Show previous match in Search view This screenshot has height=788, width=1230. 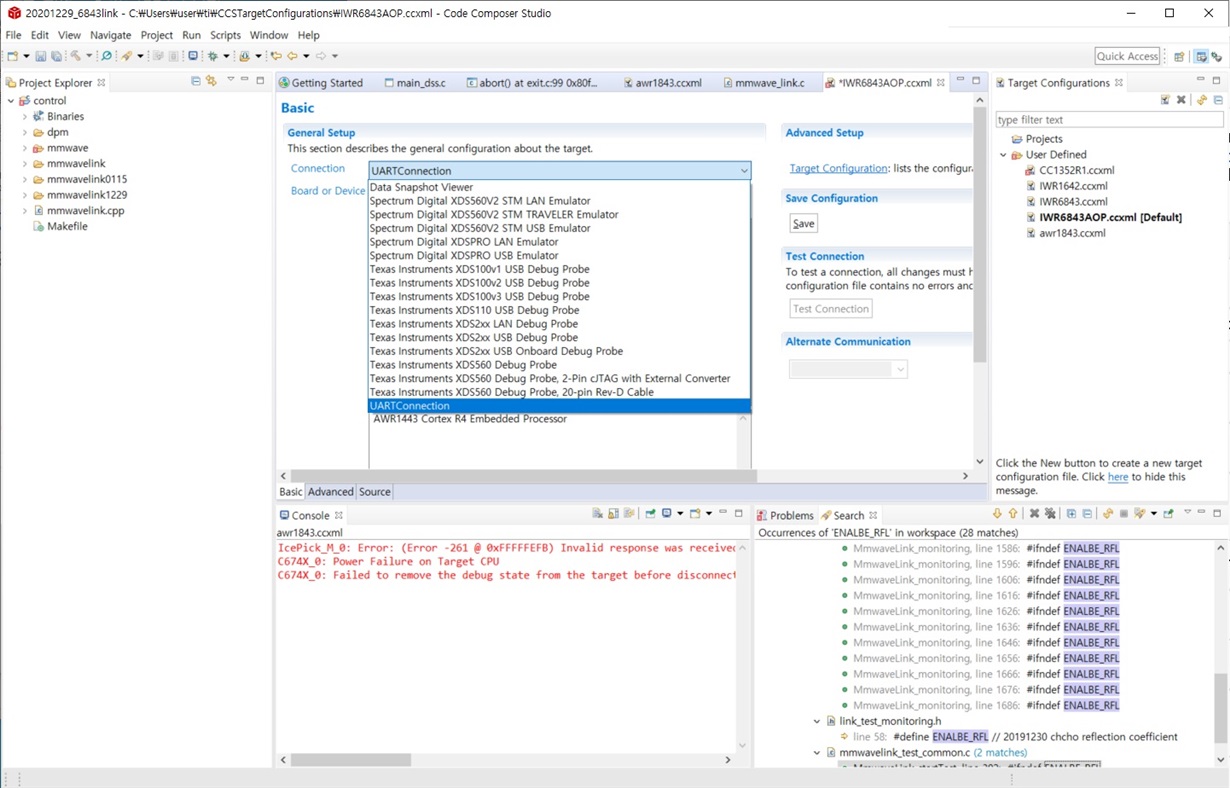pos(1012,514)
